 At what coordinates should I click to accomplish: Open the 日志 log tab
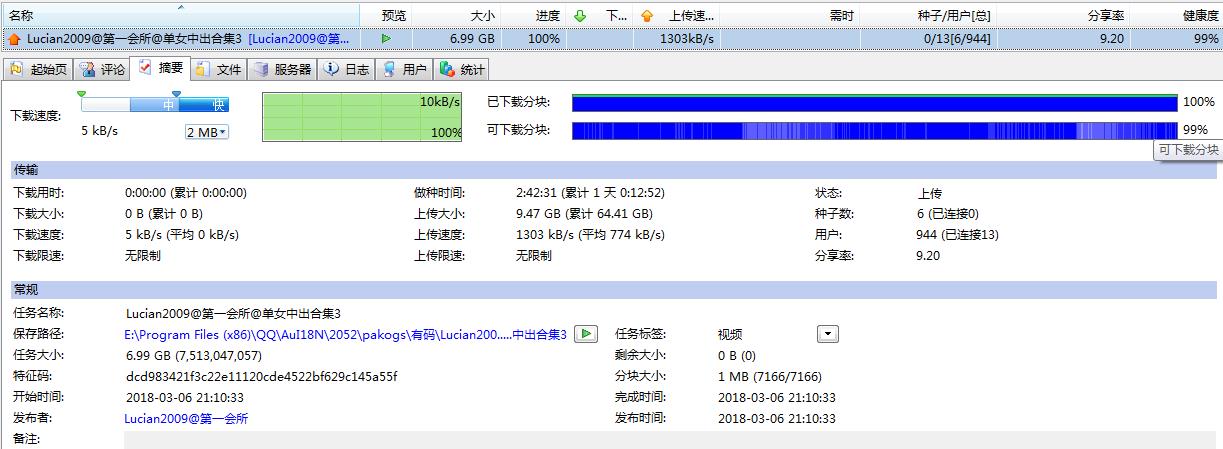(347, 70)
